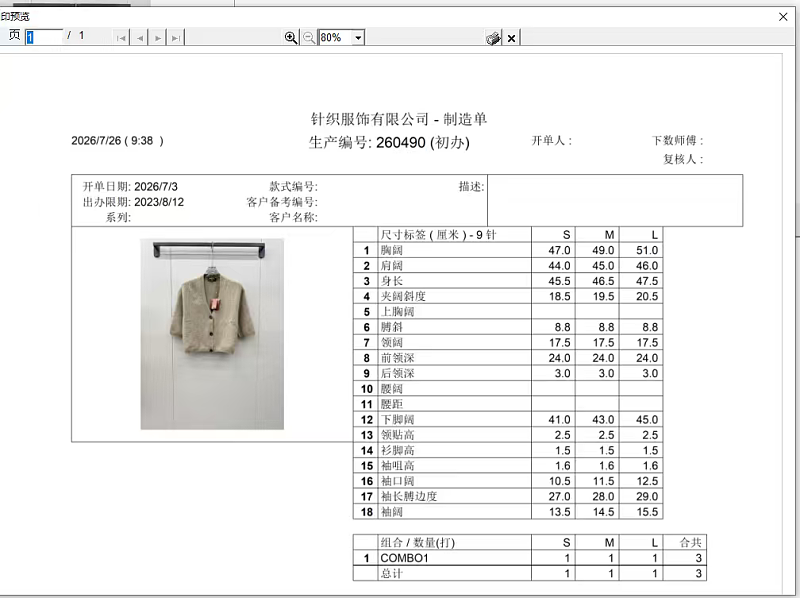Click the zoom percentage text box
Screen dimensions: 800x598
(x=336, y=38)
